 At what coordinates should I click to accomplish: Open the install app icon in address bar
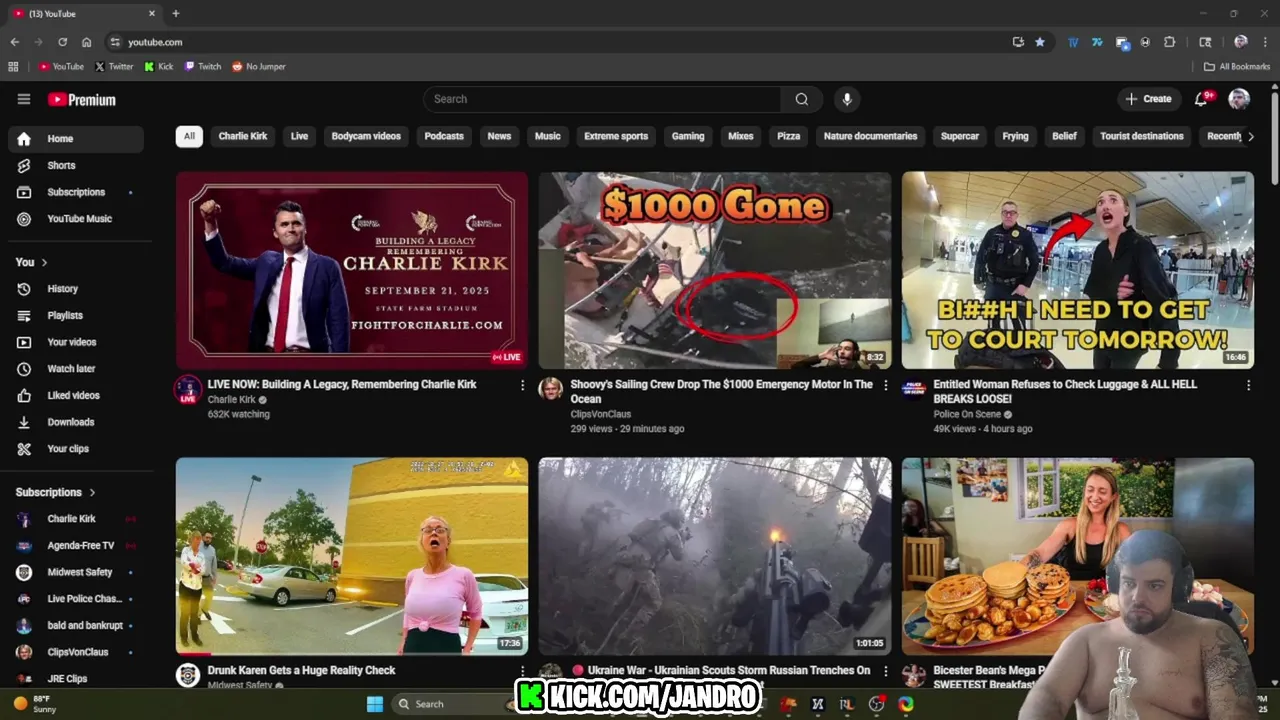(x=1018, y=42)
